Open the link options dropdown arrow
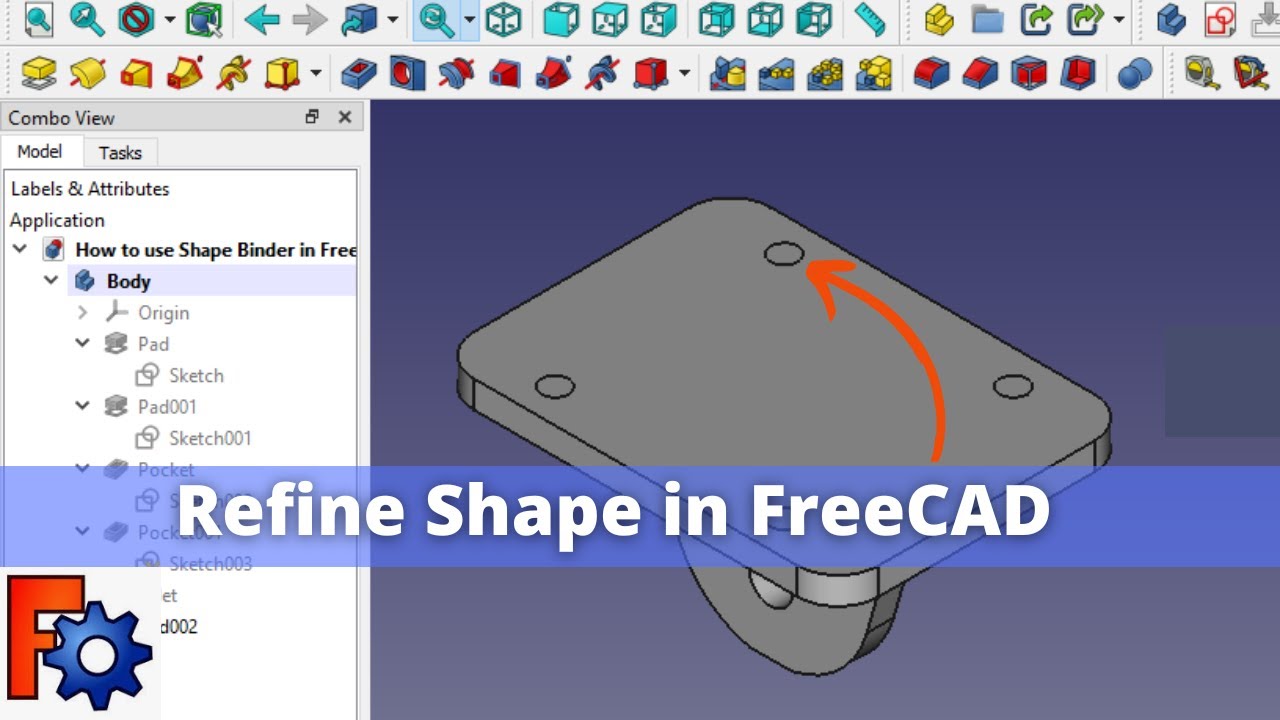The height and width of the screenshot is (720, 1280). click(1118, 20)
